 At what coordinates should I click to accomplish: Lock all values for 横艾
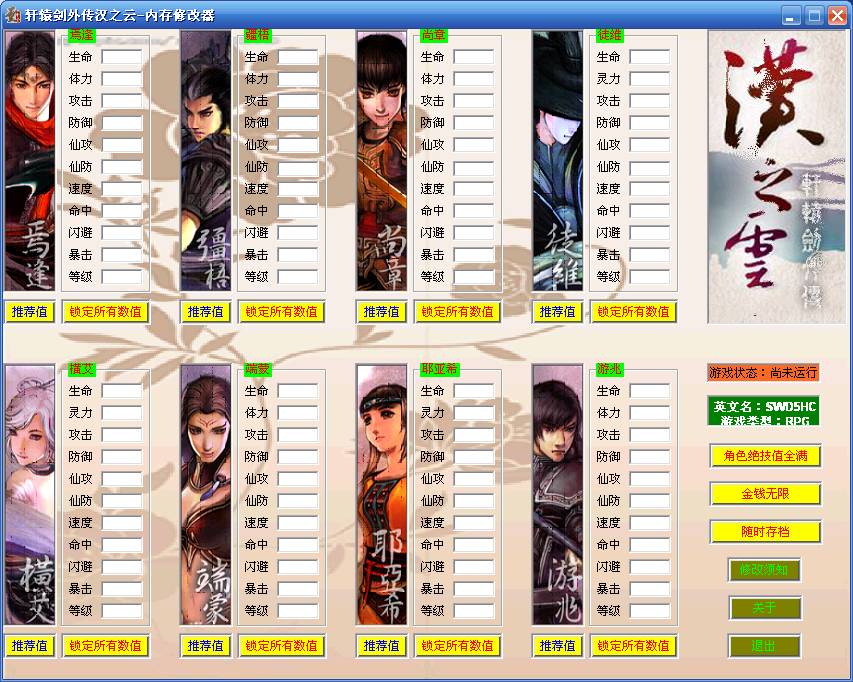click(105, 645)
